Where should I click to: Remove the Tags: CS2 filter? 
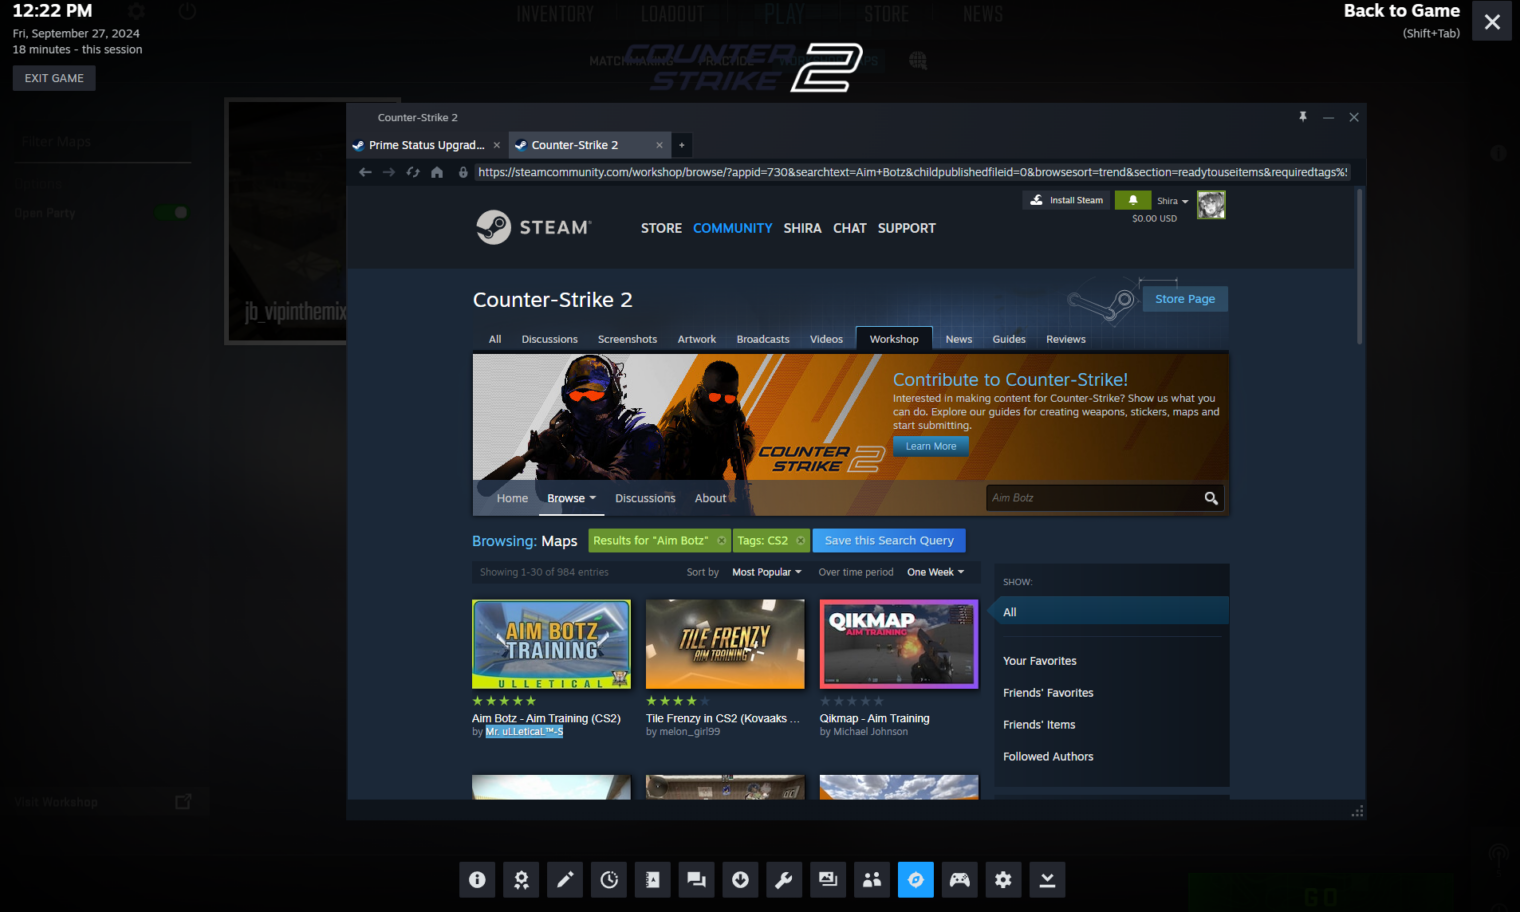pyautogui.click(x=801, y=541)
